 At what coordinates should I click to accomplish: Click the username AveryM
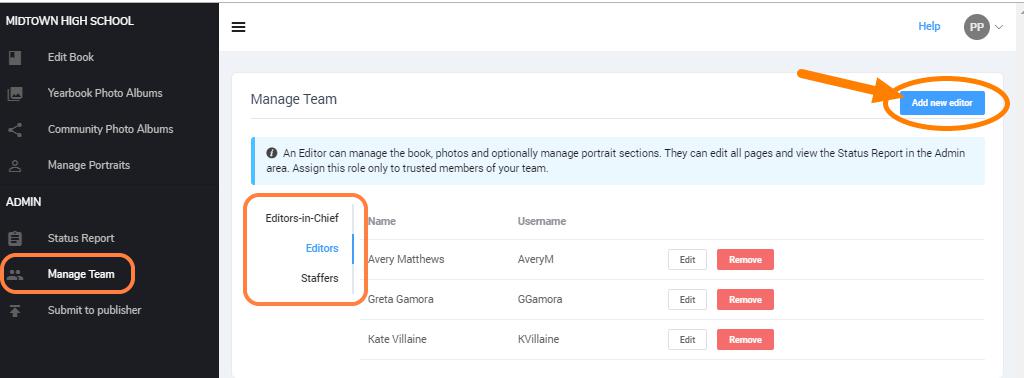(x=536, y=259)
